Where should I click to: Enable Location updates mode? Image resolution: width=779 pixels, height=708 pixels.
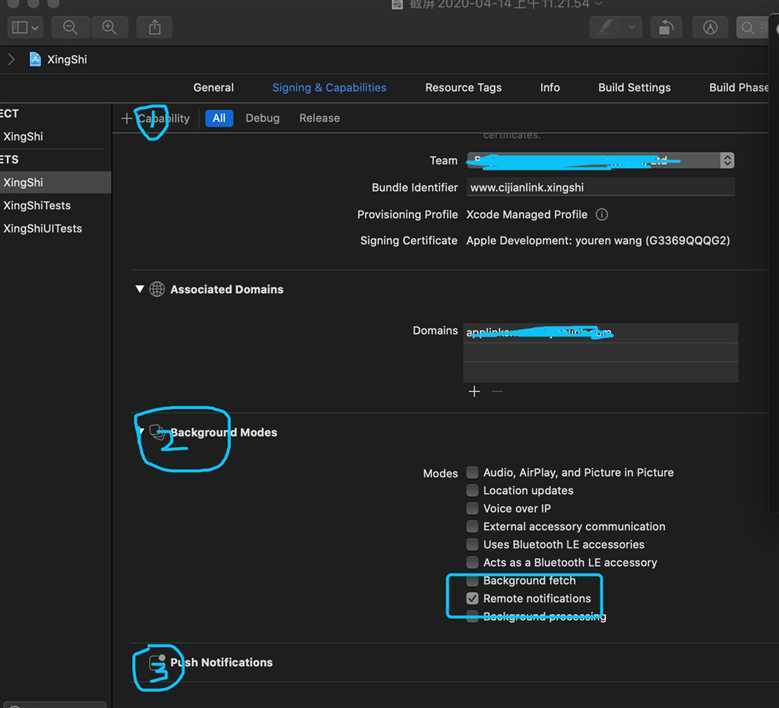coord(472,490)
